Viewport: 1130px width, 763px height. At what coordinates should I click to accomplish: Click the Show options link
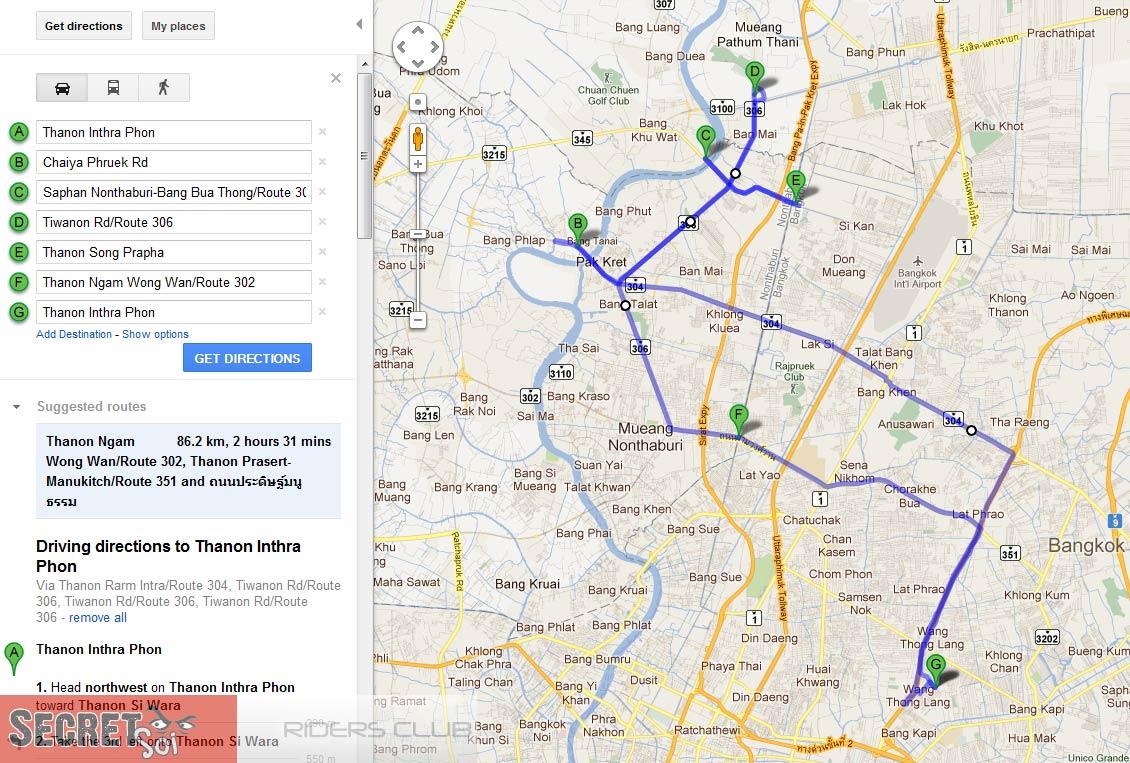click(x=155, y=334)
